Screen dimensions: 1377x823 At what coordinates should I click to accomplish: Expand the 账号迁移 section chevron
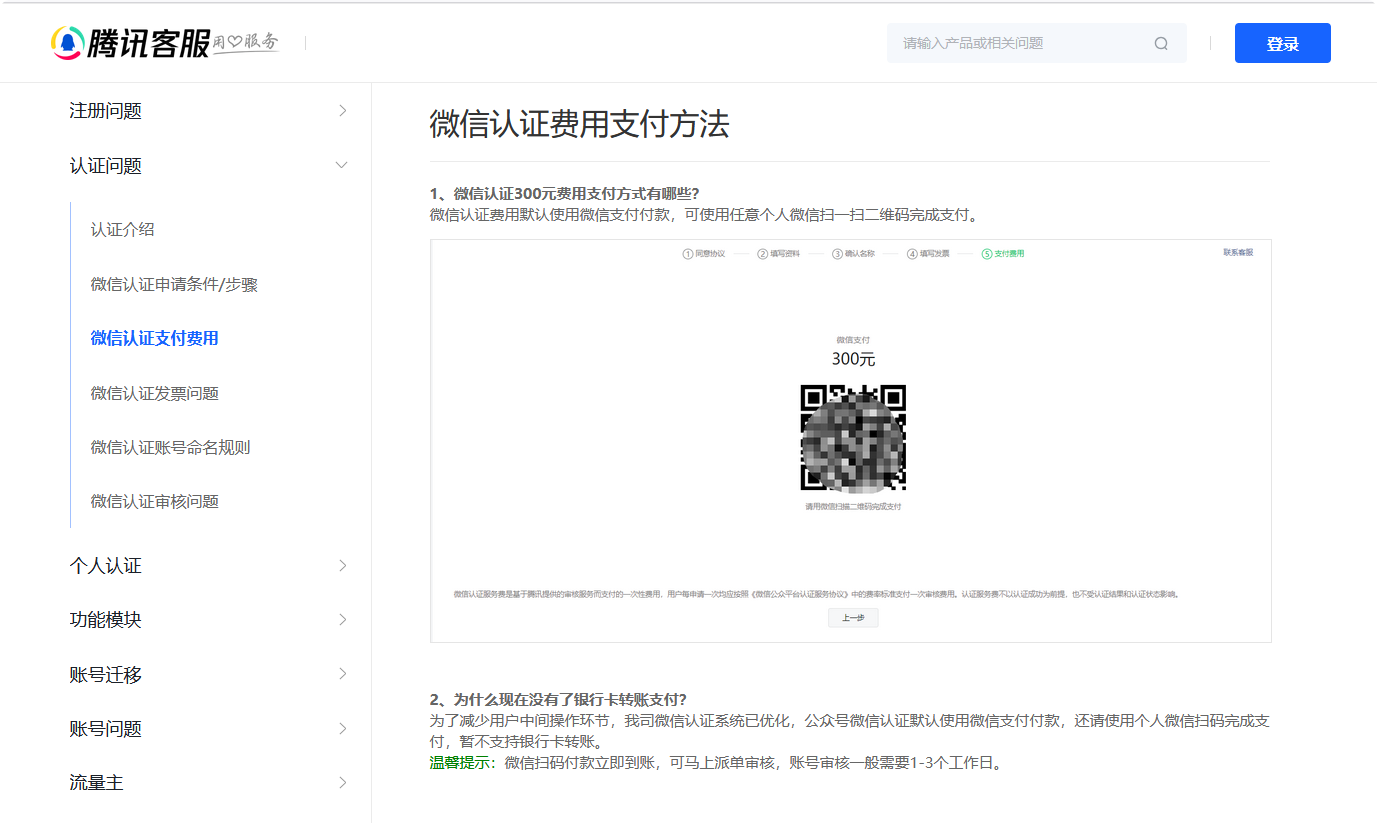(x=342, y=674)
